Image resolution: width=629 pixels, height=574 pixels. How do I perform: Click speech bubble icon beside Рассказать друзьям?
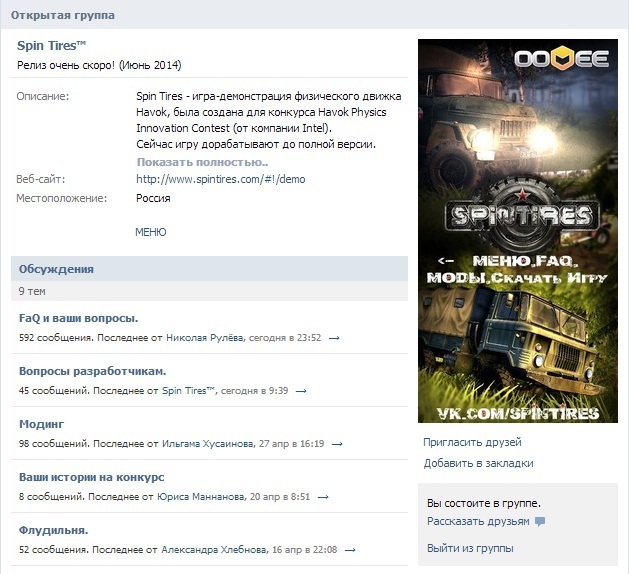coord(540,521)
